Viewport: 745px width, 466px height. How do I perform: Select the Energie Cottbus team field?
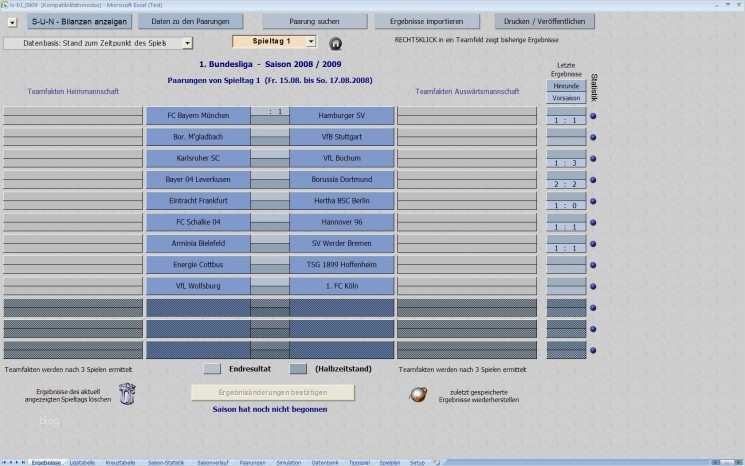coord(198,265)
